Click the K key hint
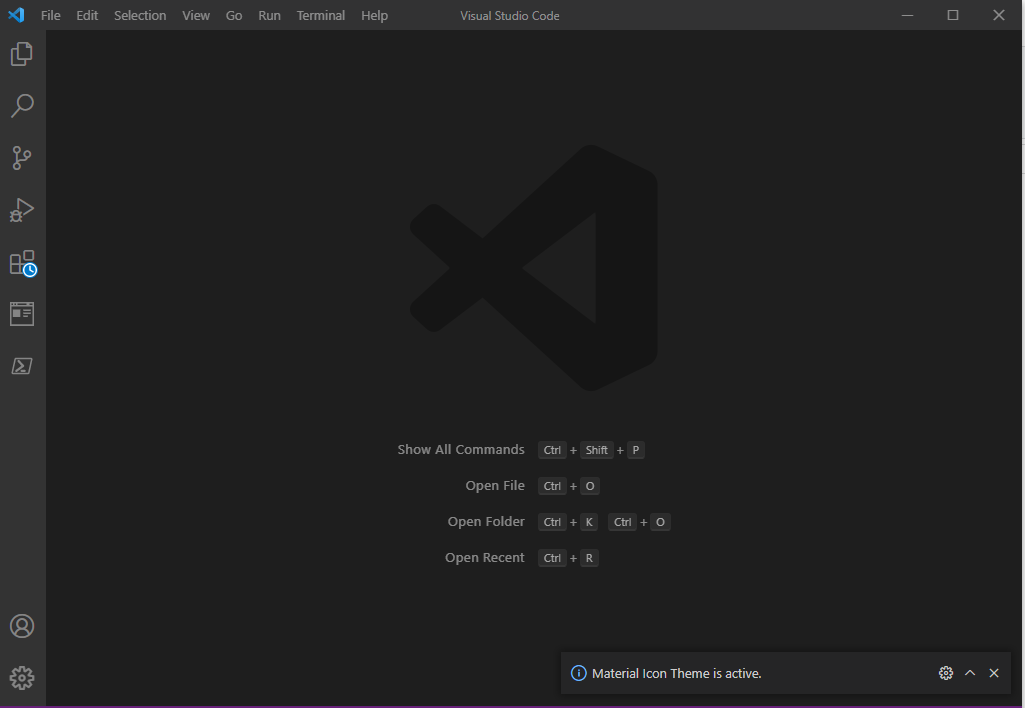Image resolution: width=1025 pixels, height=708 pixels. pyautogui.click(x=589, y=522)
